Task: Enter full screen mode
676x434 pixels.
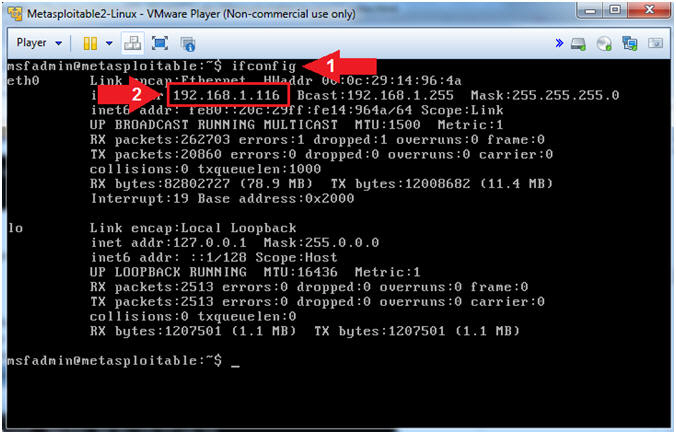Action: pos(160,43)
